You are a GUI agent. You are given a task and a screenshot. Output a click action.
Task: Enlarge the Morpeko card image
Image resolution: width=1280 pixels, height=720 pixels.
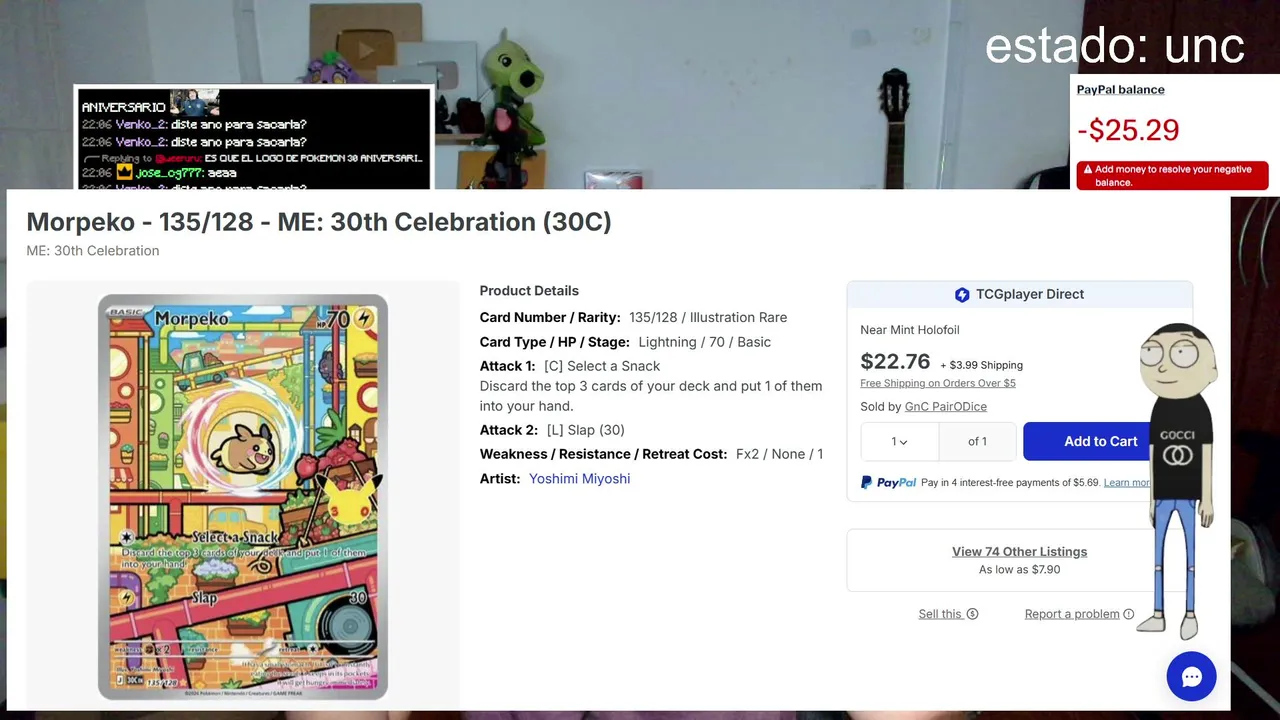pos(243,497)
